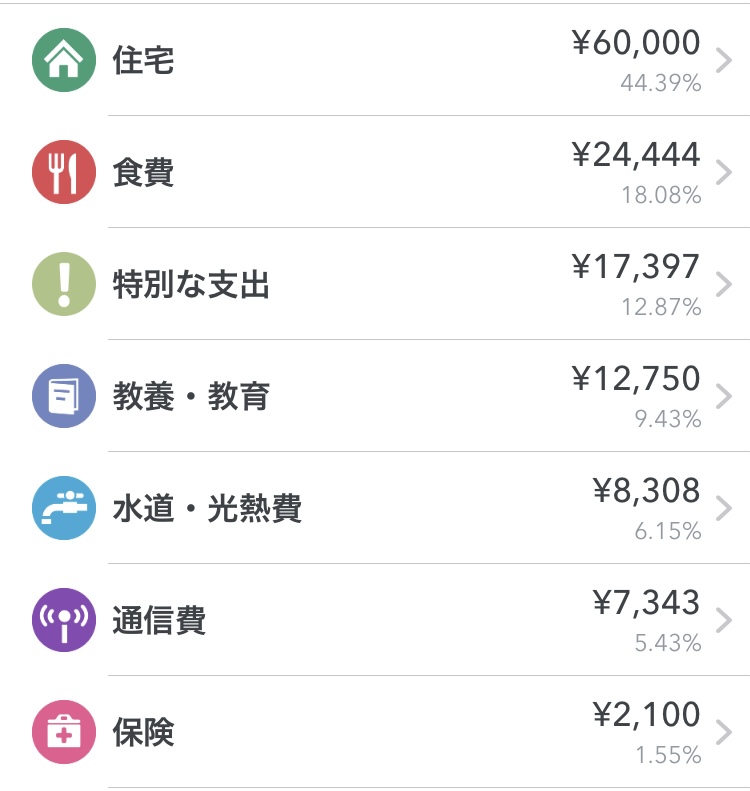Tap the red fork-and-knife 食費 icon
The image size is (750, 791).
64,172
